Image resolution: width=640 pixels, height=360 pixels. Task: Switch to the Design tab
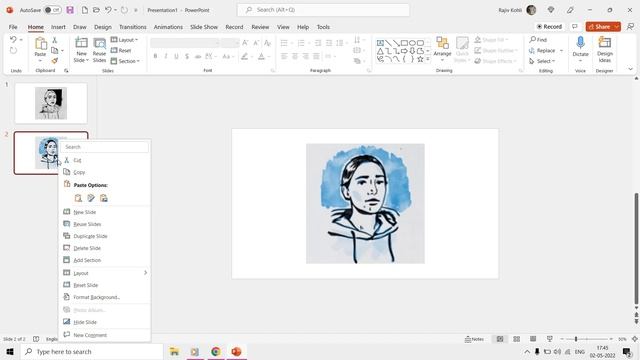point(102,27)
